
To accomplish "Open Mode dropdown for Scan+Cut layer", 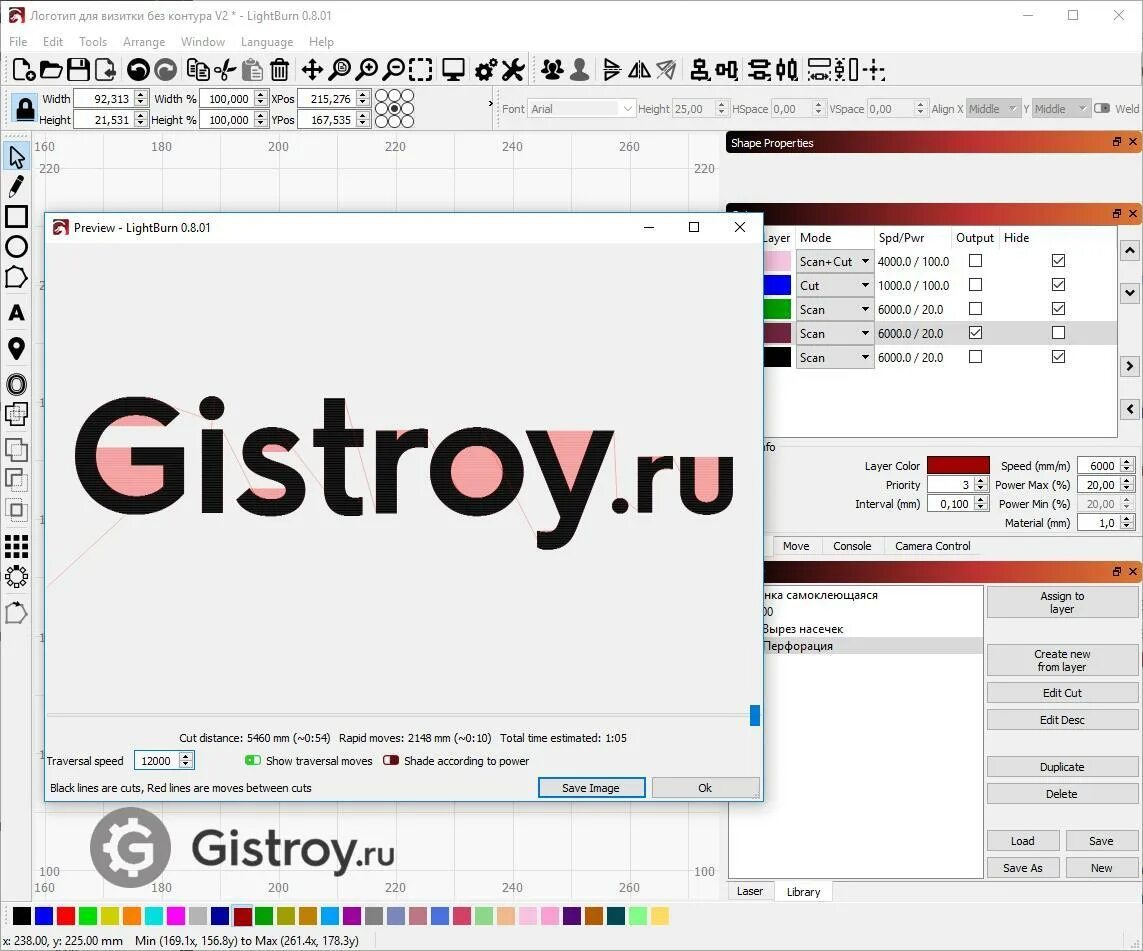I will 835,261.
